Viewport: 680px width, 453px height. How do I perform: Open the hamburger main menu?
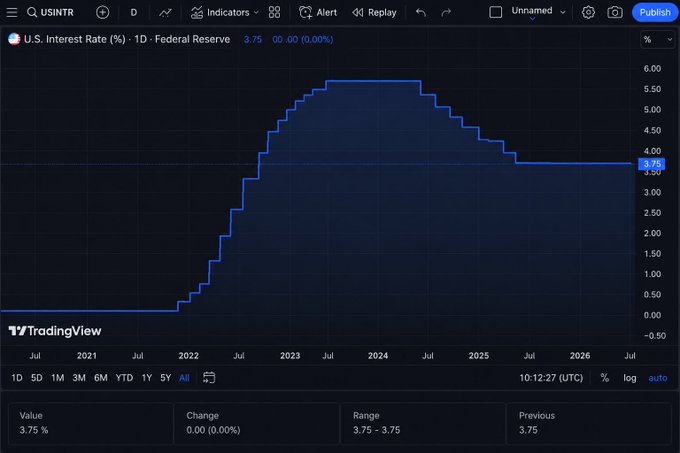[12, 13]
